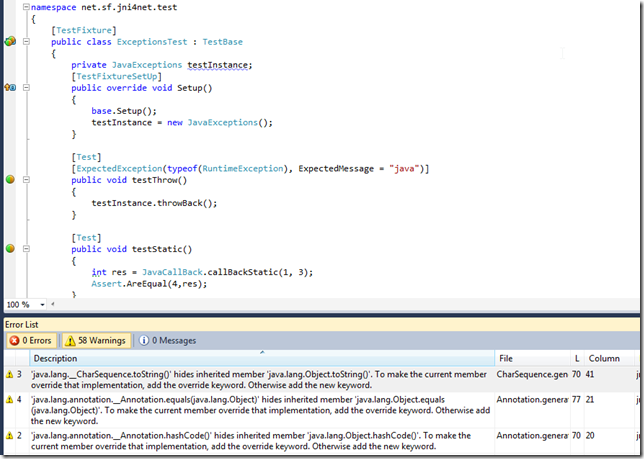Click the test status icon beside ExceptionsTest class
This screenshot has width=644, height=459.
[10, 41]
